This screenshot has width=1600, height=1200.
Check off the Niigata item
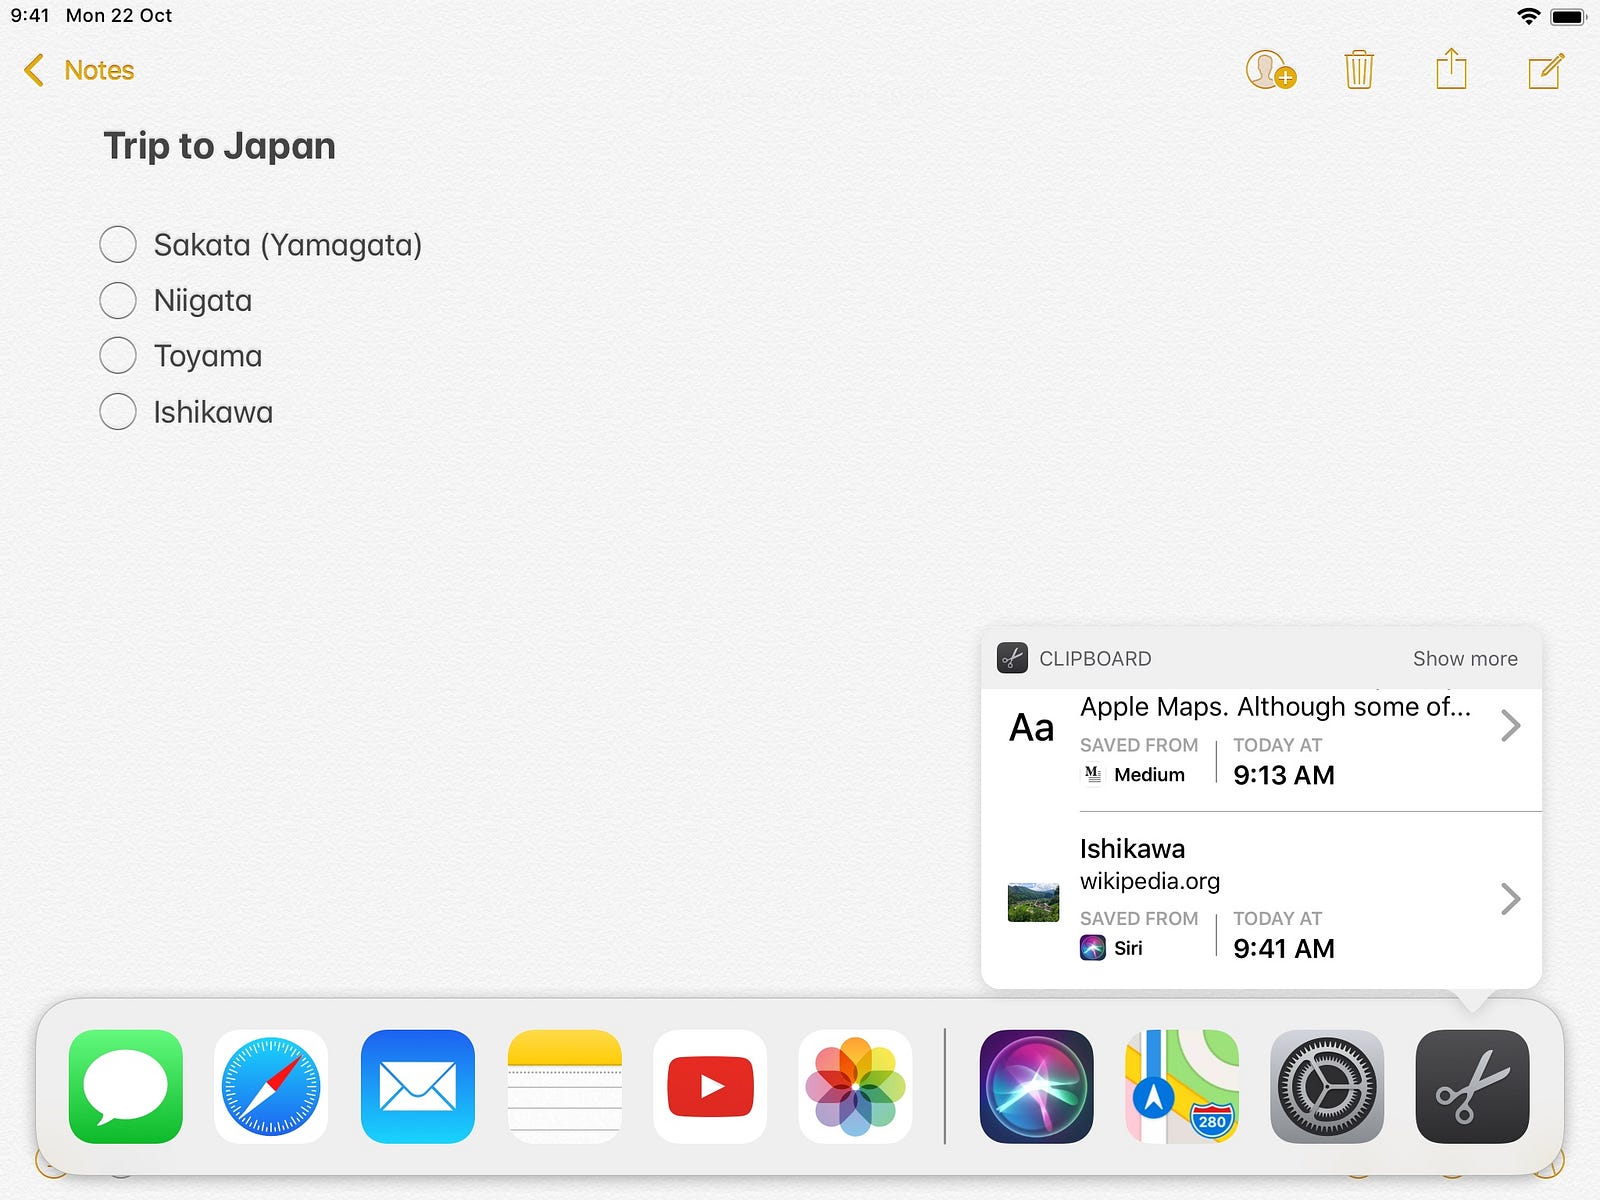tap(118, 300)
